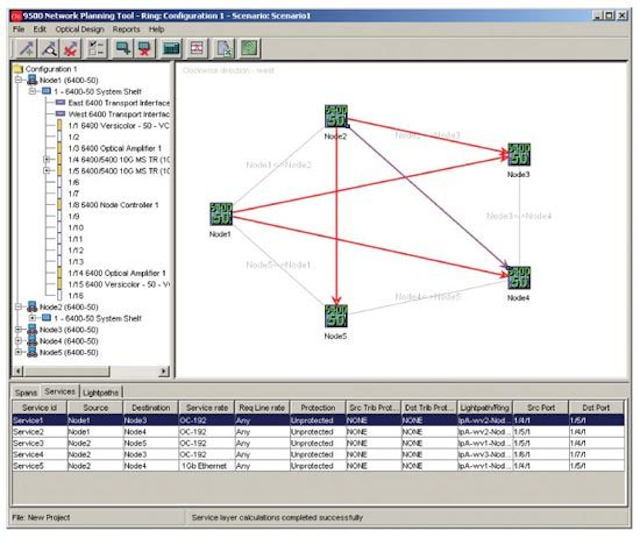Screen dimensions: 640x538
Task: Click the add node toolbar icon
Action: coord(123,49)
